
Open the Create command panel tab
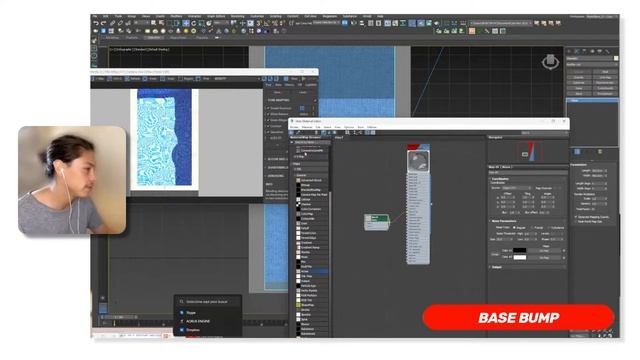click(569, 51)
